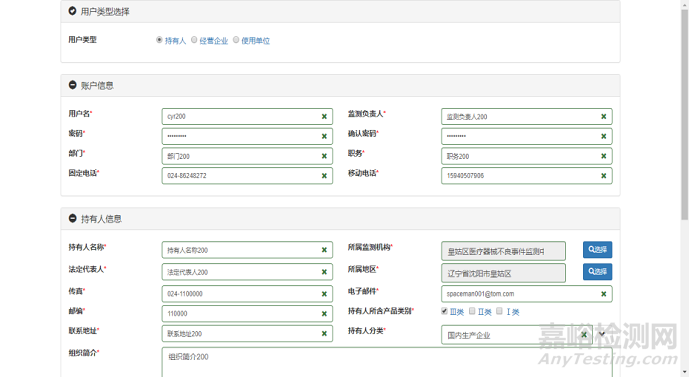Clear the 职务 field using its X icon
The height and width of the screenshot is (377, 689).
pyautogui.click(x=604, y=156)
